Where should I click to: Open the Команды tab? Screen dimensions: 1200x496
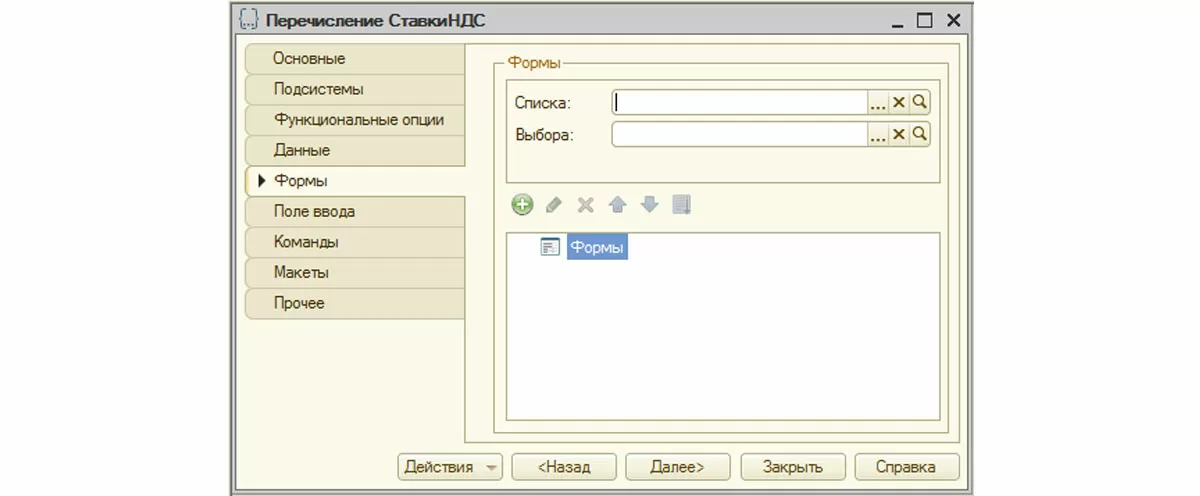(x=355, y=242)
